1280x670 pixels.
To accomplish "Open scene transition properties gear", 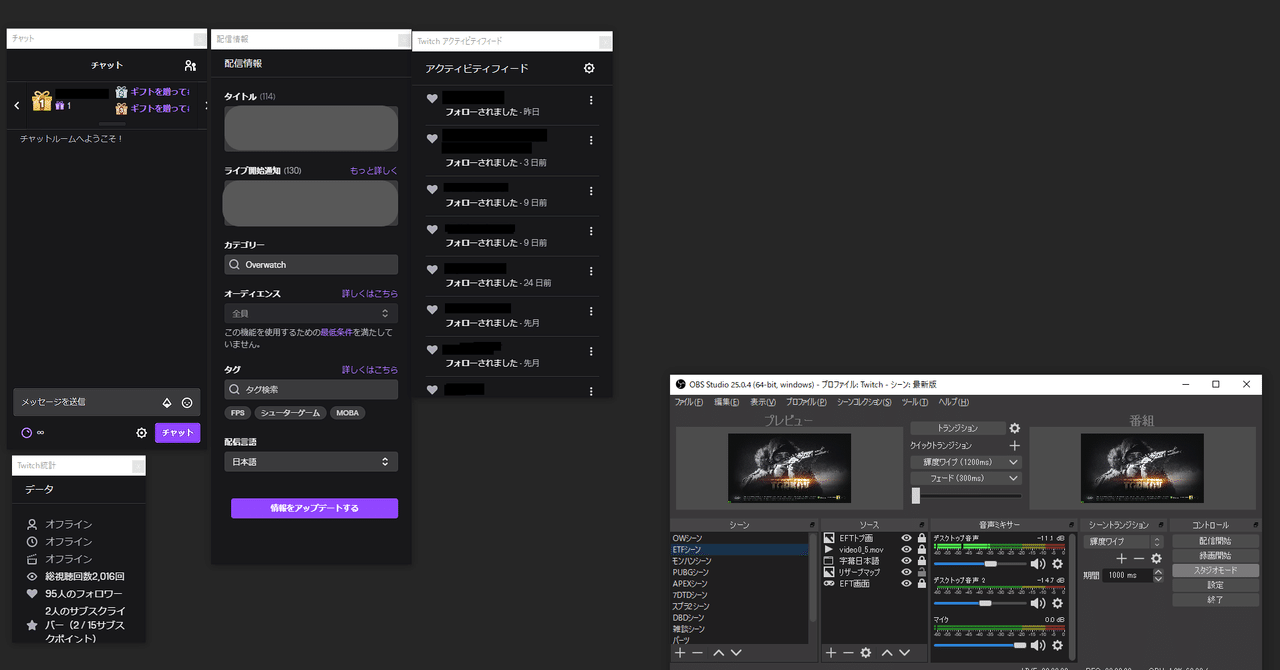I will click(1156, 559).
